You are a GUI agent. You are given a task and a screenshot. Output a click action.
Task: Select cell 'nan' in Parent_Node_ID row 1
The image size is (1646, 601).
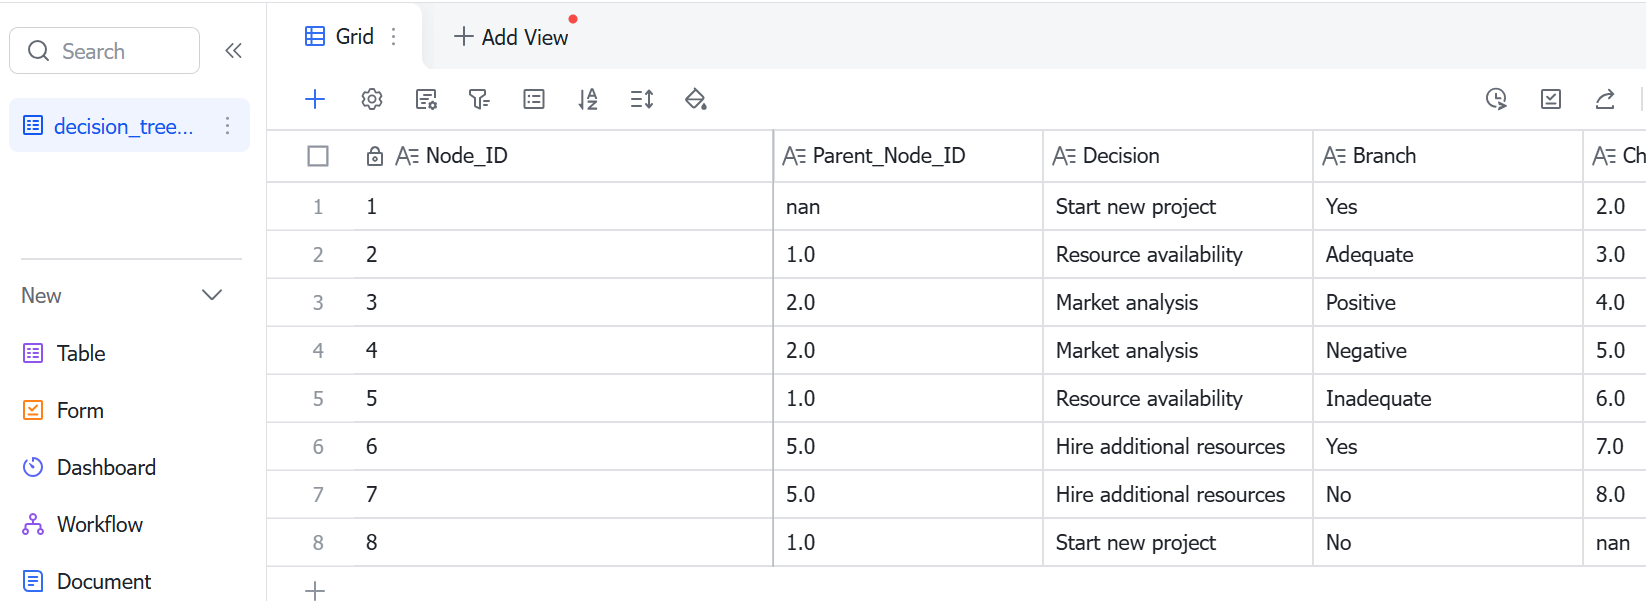pos(908,206)
